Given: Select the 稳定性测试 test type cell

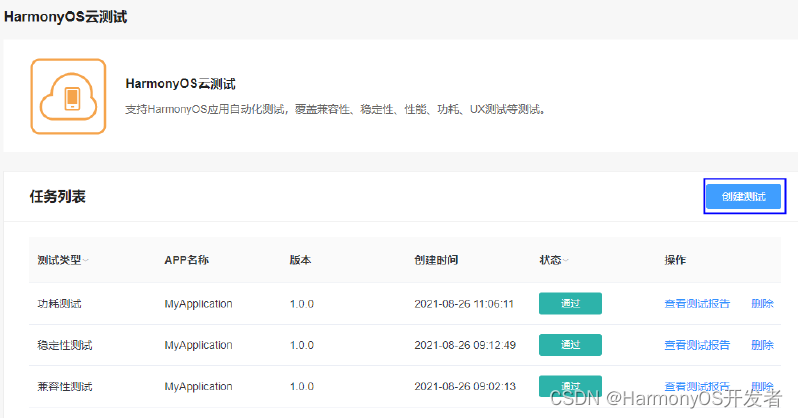Looking at the screenshot, I should (65, 345).
